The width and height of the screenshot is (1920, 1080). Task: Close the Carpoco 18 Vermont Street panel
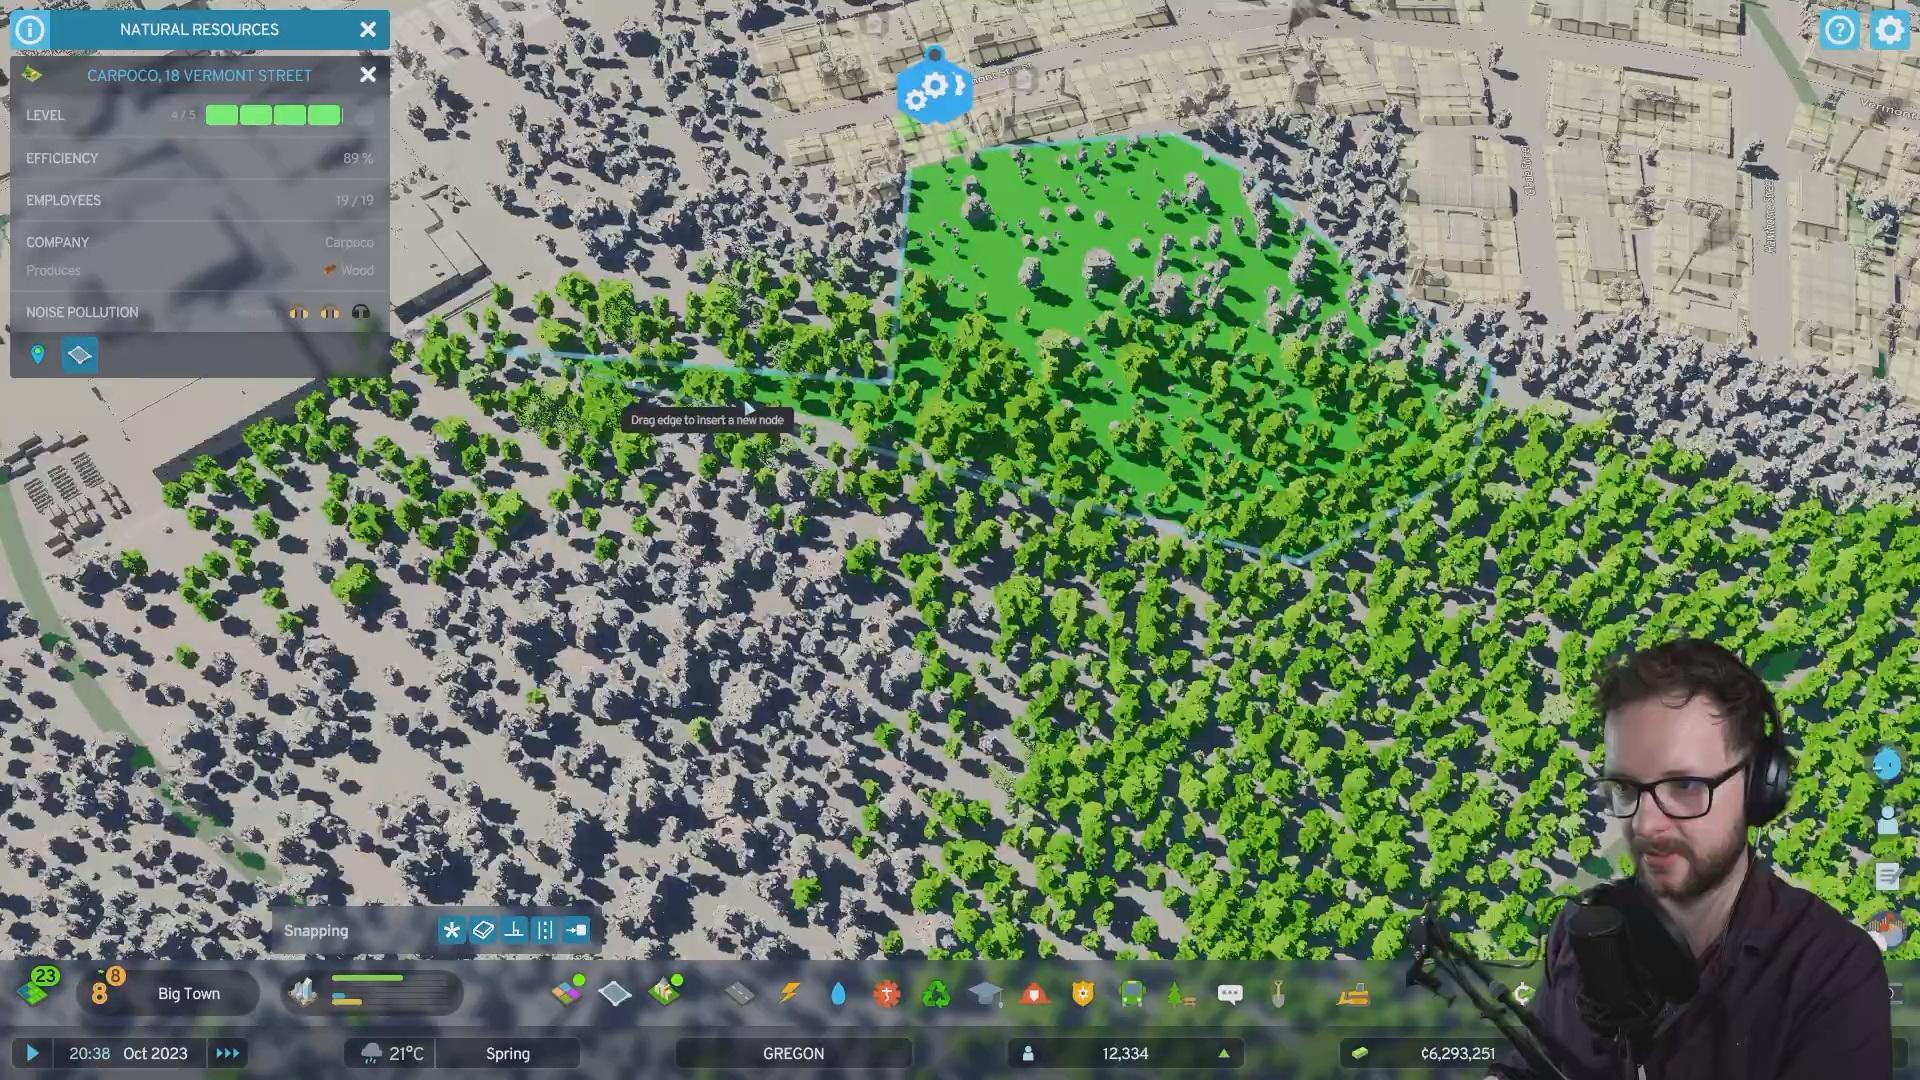368,75
